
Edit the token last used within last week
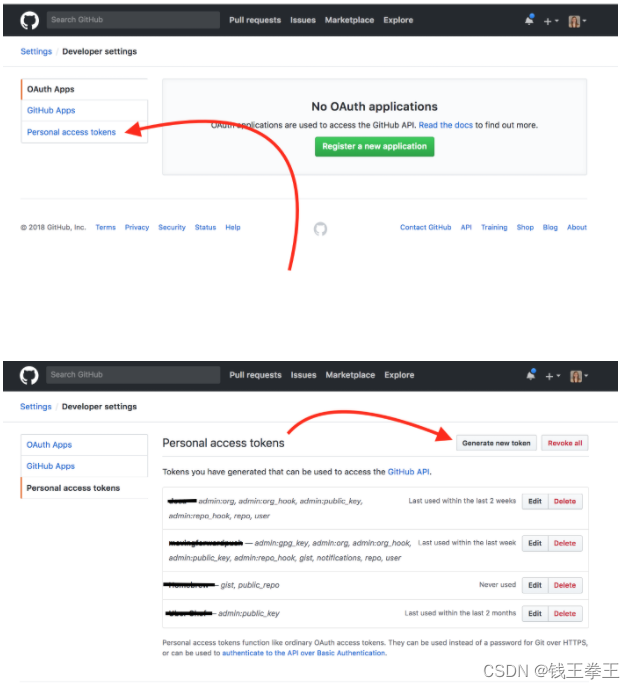point(535,544)
